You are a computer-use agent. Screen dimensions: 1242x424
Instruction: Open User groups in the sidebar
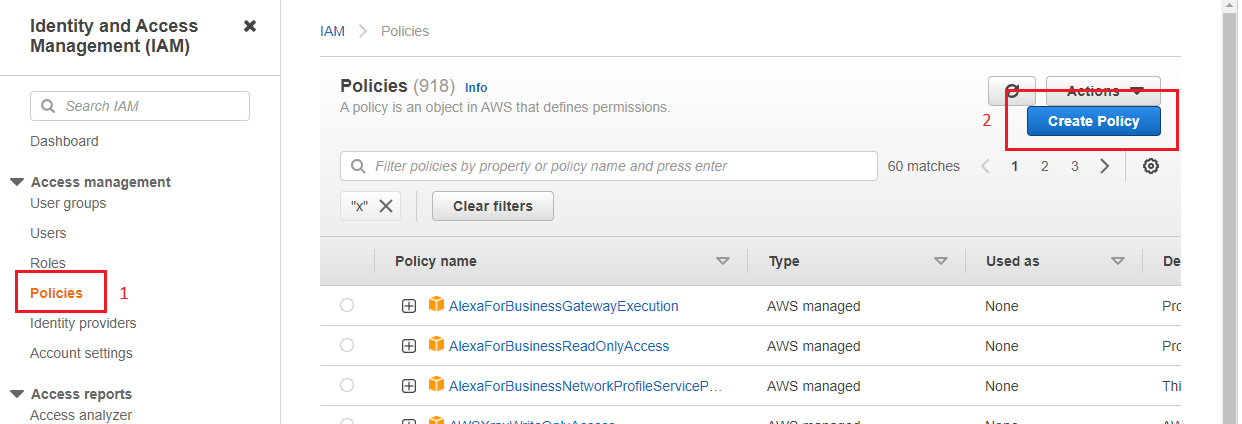pos(68,203)
